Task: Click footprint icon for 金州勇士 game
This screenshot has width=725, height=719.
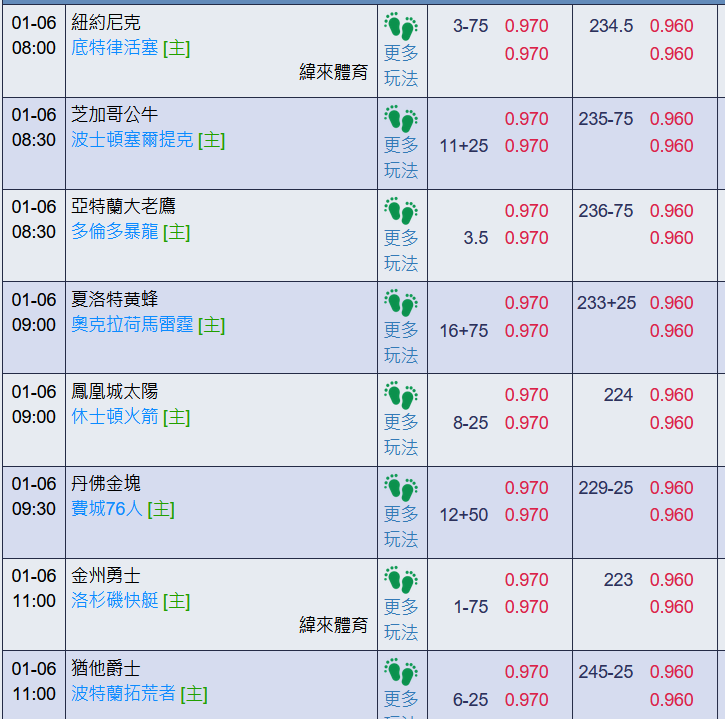Action: tap(401, 580)
